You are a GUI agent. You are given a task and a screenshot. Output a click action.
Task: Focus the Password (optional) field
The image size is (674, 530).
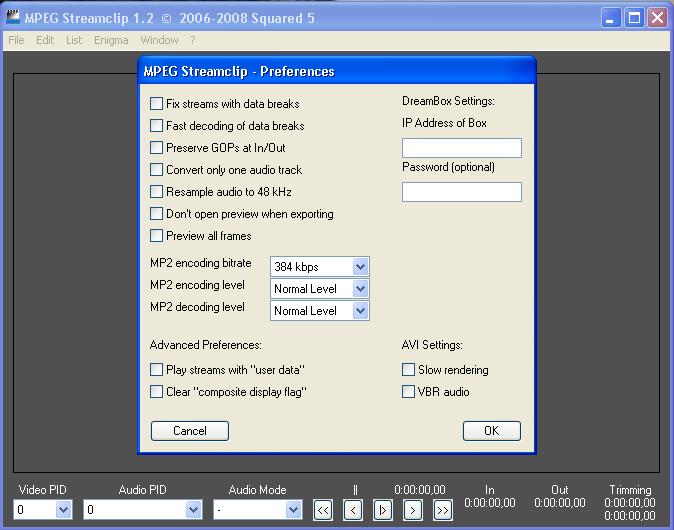click(462, 192)
